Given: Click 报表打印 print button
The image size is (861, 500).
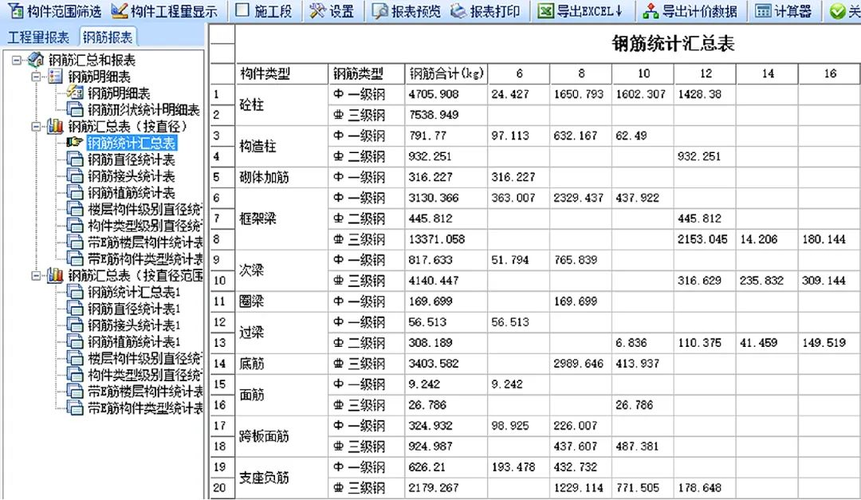Looking at the screenshot, I should coord(485,10).
